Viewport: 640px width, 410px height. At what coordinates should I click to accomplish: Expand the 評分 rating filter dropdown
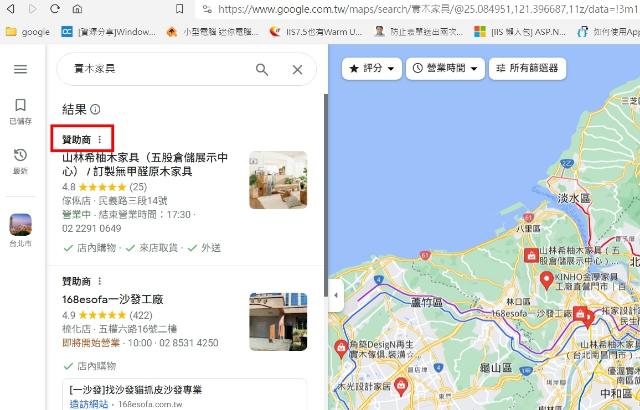coord(372,68)
